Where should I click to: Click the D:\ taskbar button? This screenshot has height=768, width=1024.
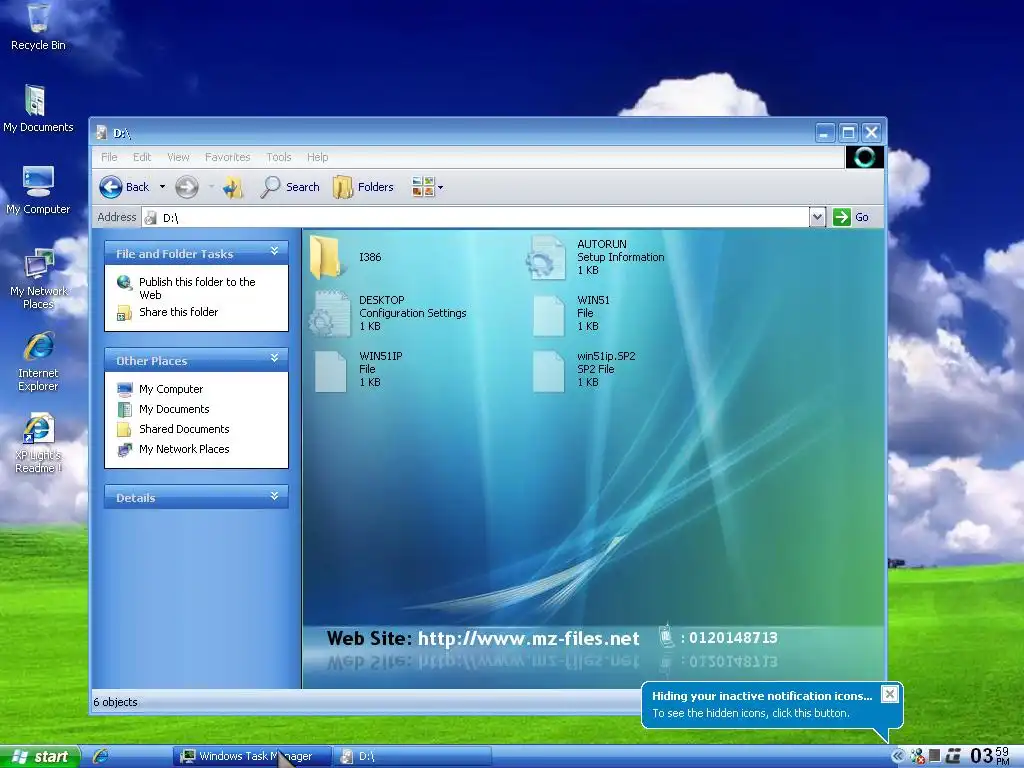point(413,756)
